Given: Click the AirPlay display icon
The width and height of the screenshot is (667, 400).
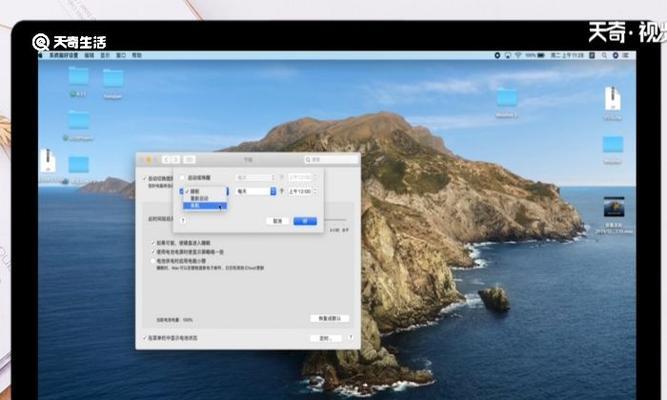Looking at the screenshot, I should pos(507,55).
